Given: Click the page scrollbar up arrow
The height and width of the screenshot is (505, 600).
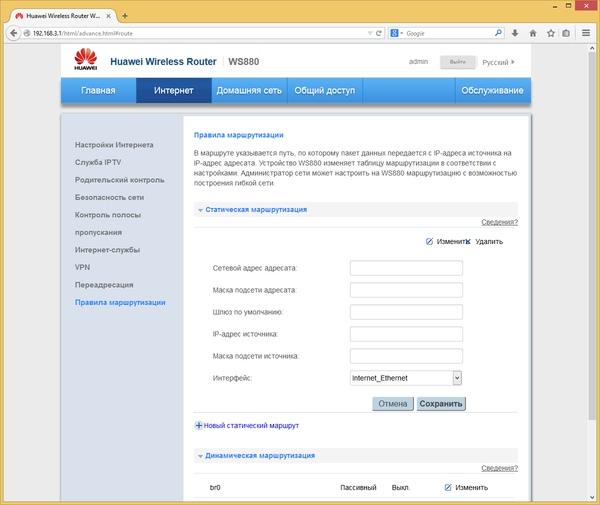Looking at the screenshot, I should click(x=592, y=47).
